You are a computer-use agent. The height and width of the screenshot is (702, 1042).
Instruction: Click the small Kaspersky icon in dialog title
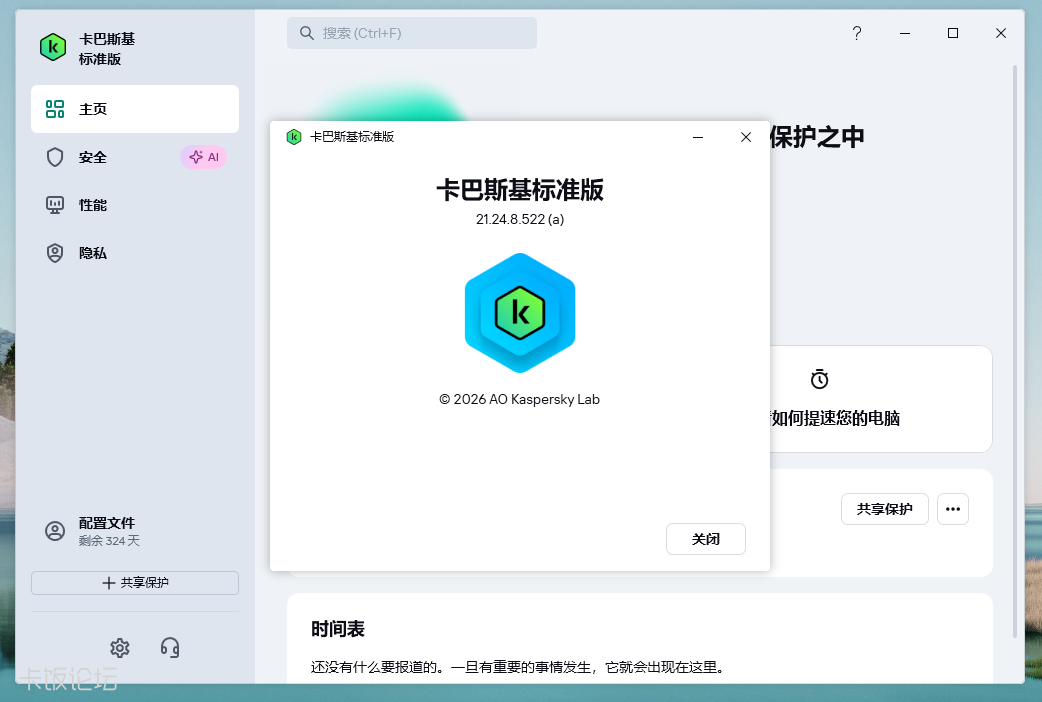[x=294, y=137]
